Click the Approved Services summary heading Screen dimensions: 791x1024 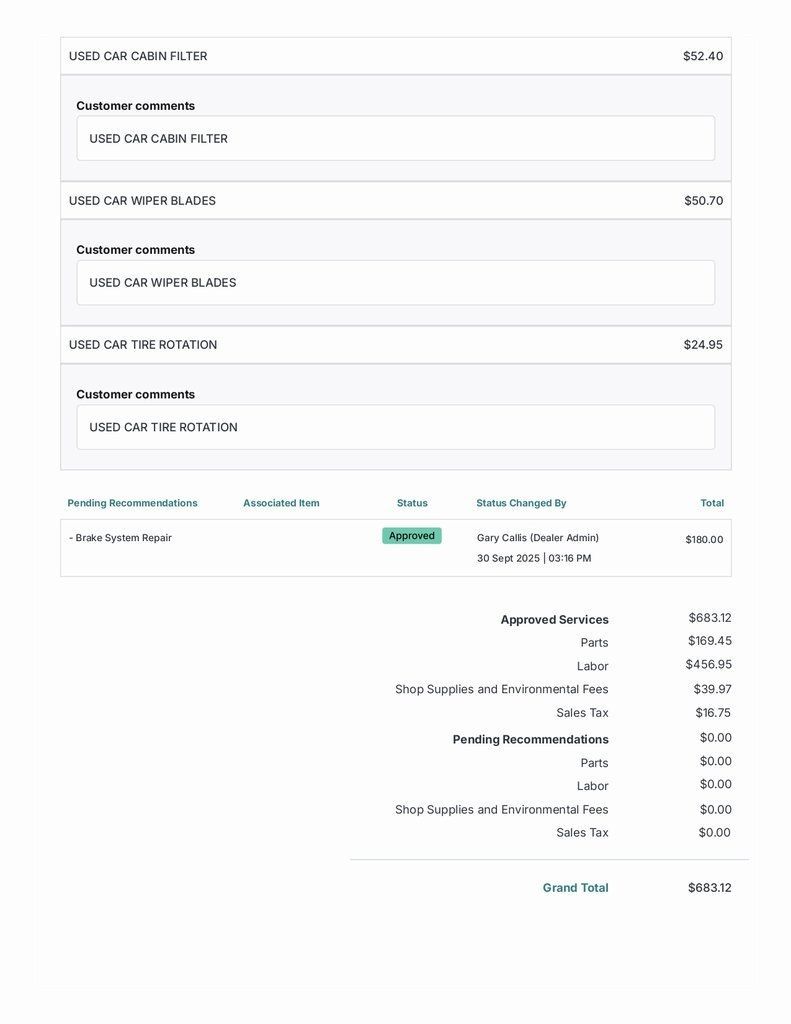(554, 620)
